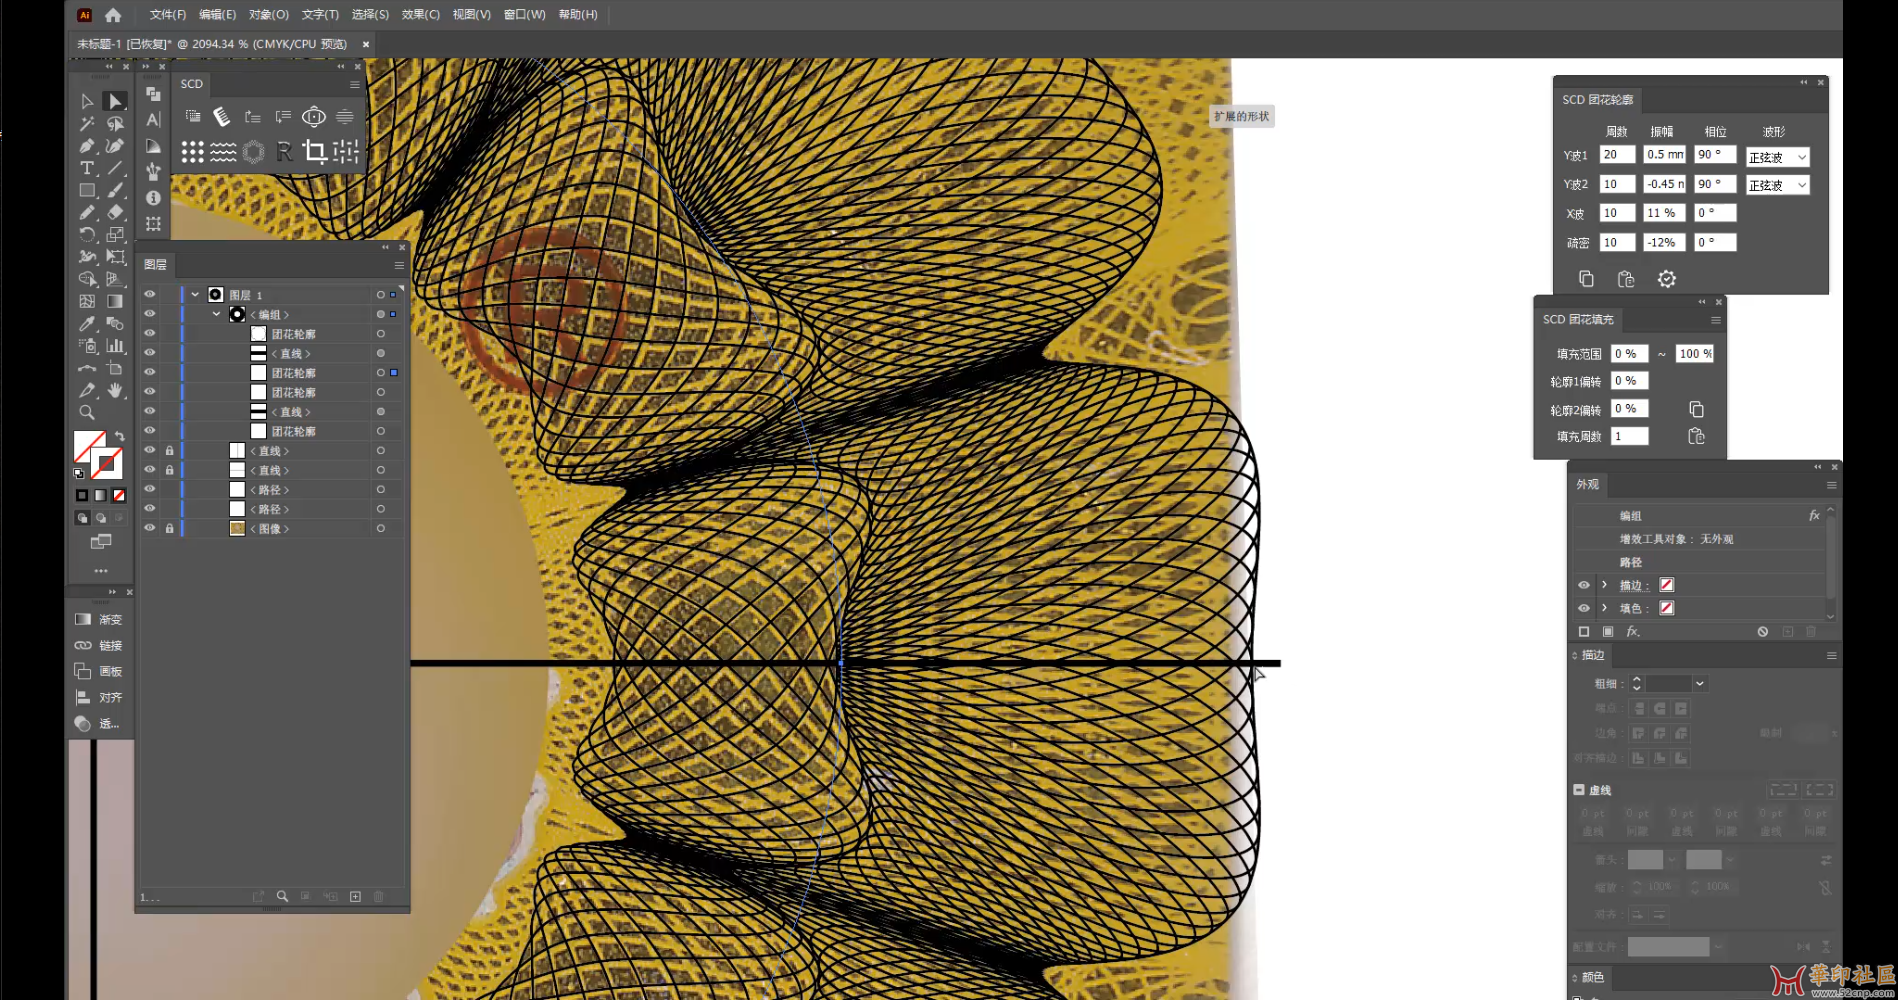Expand 填色 attribute in 外观 panel

click(x=1604, y=608)
